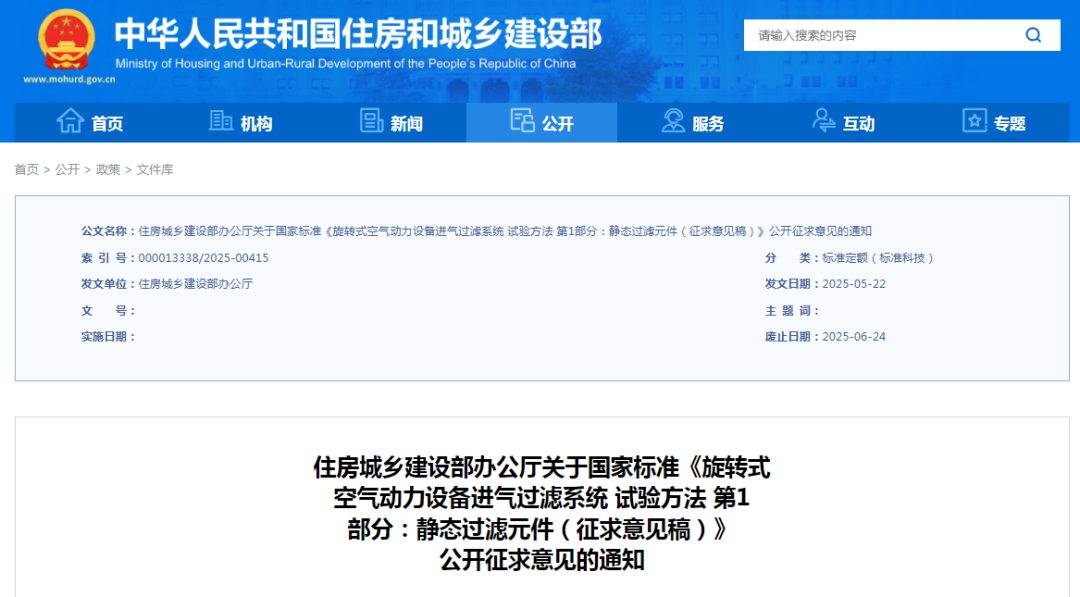Viewport: 1080px width, 597px height.
Task: Click the 实施日期 field label
Action: pos(108,337)
